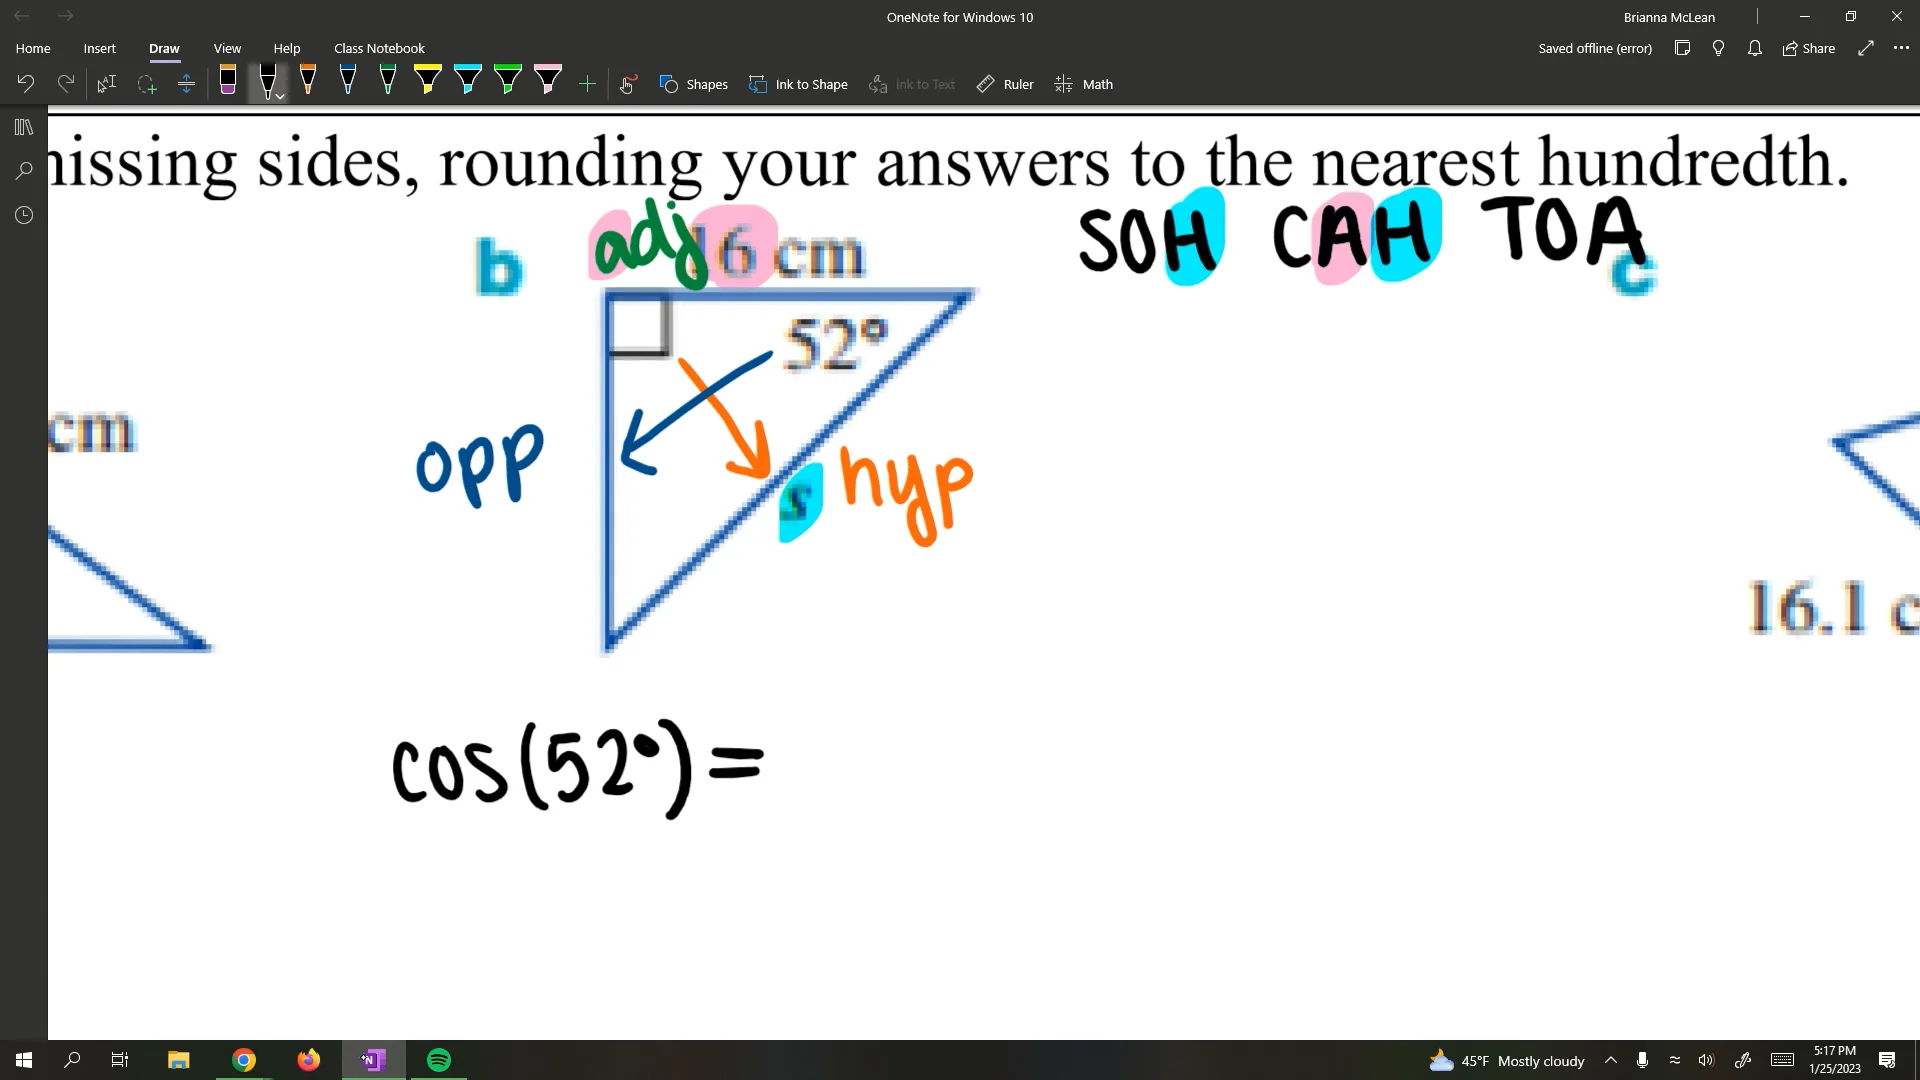Expand hidden system tray icons
This screenshot has height=1080, width=1920.
[x=1610, y=1060]
